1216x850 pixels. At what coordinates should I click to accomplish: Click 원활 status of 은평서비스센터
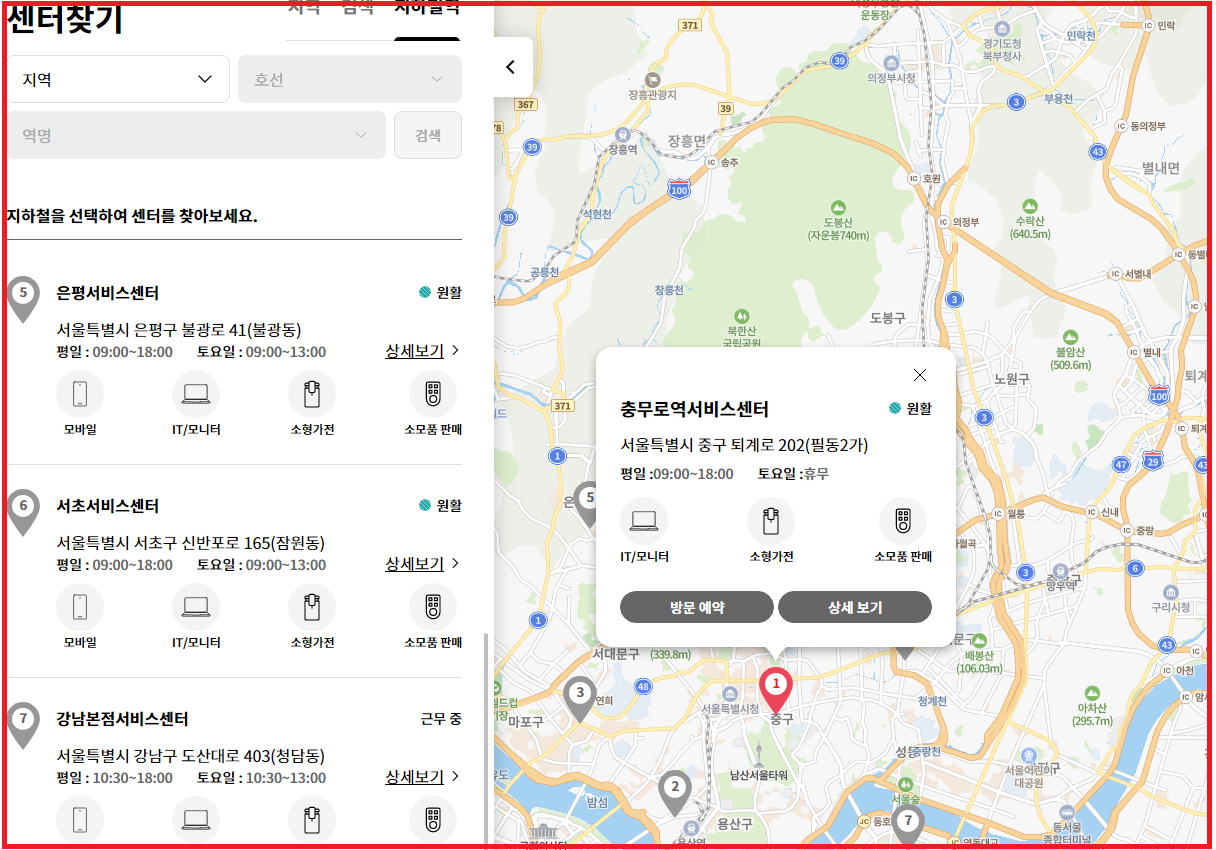[440, 293]
